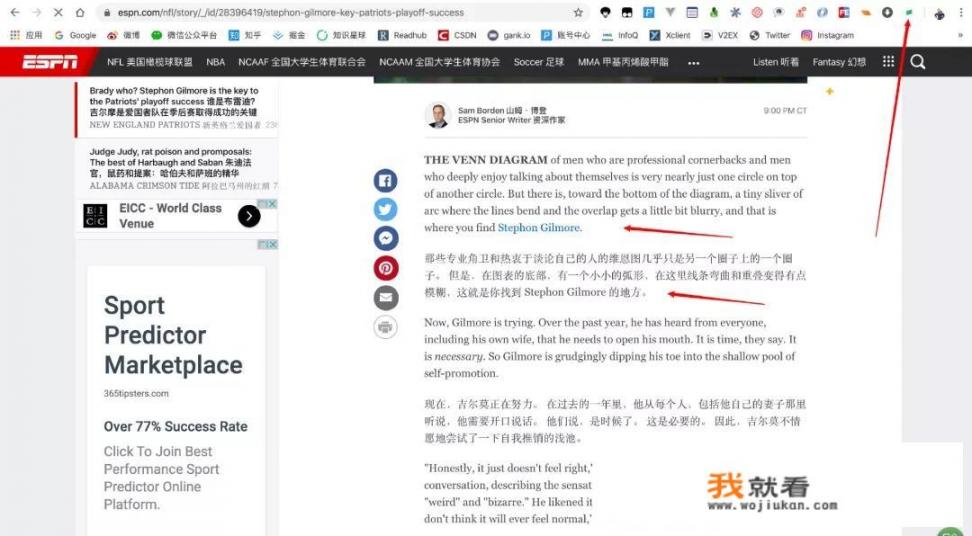
Task: Open the Soccer nav item
Action: coord(539,62)
